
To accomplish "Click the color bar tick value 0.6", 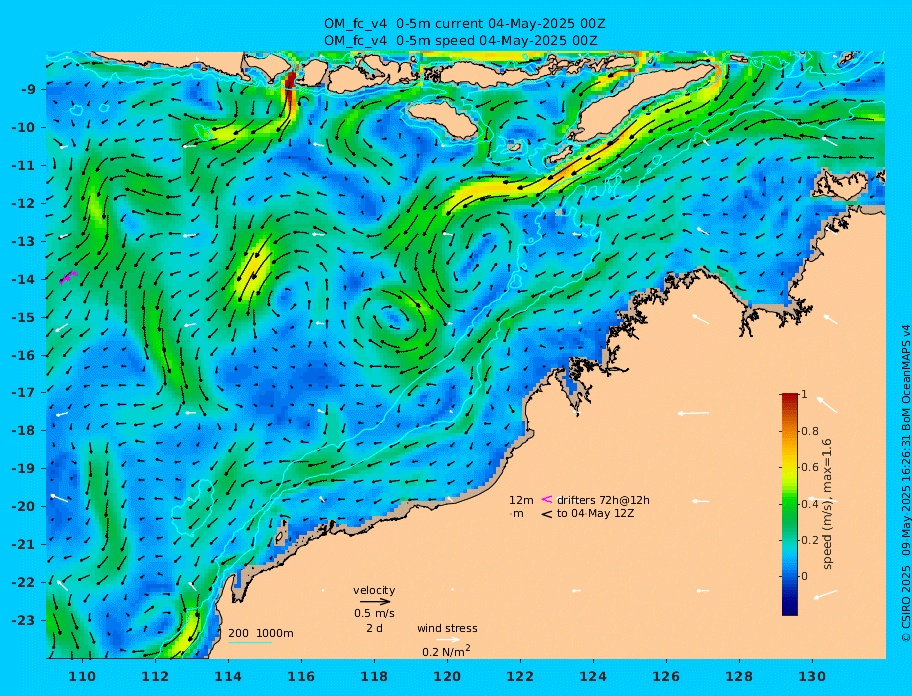I will (810, 467).
